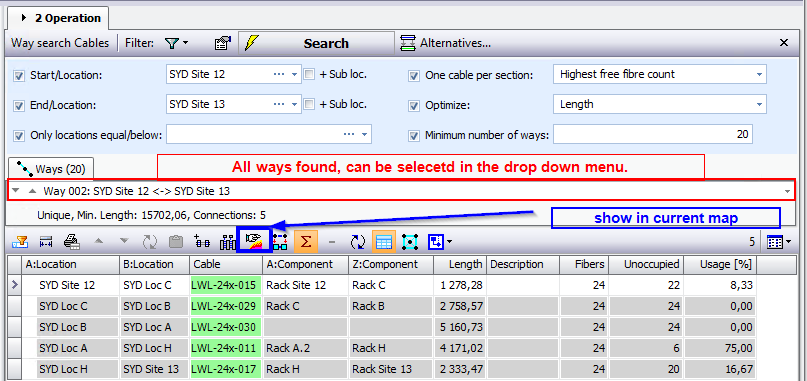Click the Unoccupied column header
Image resolution: width=807 pixels, height=381 pixels.
tap(645, 264)
